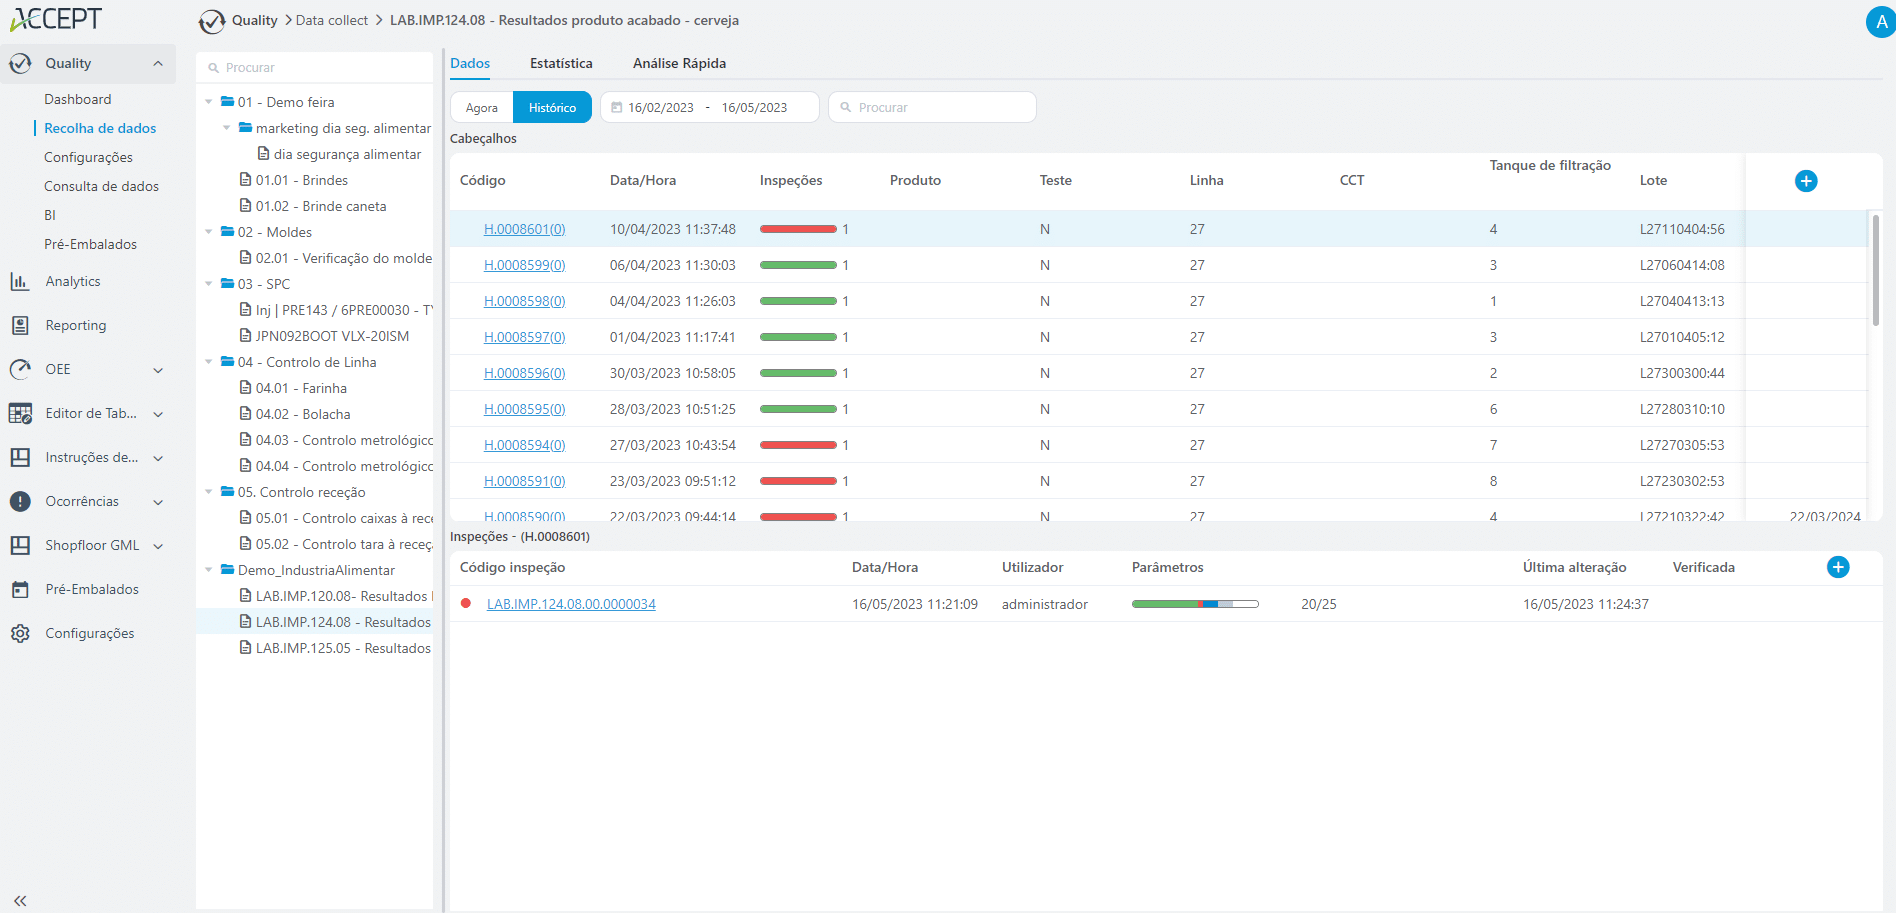
Task: Open Reporting via its sidebar icon
Action: [x=20, y=326]
